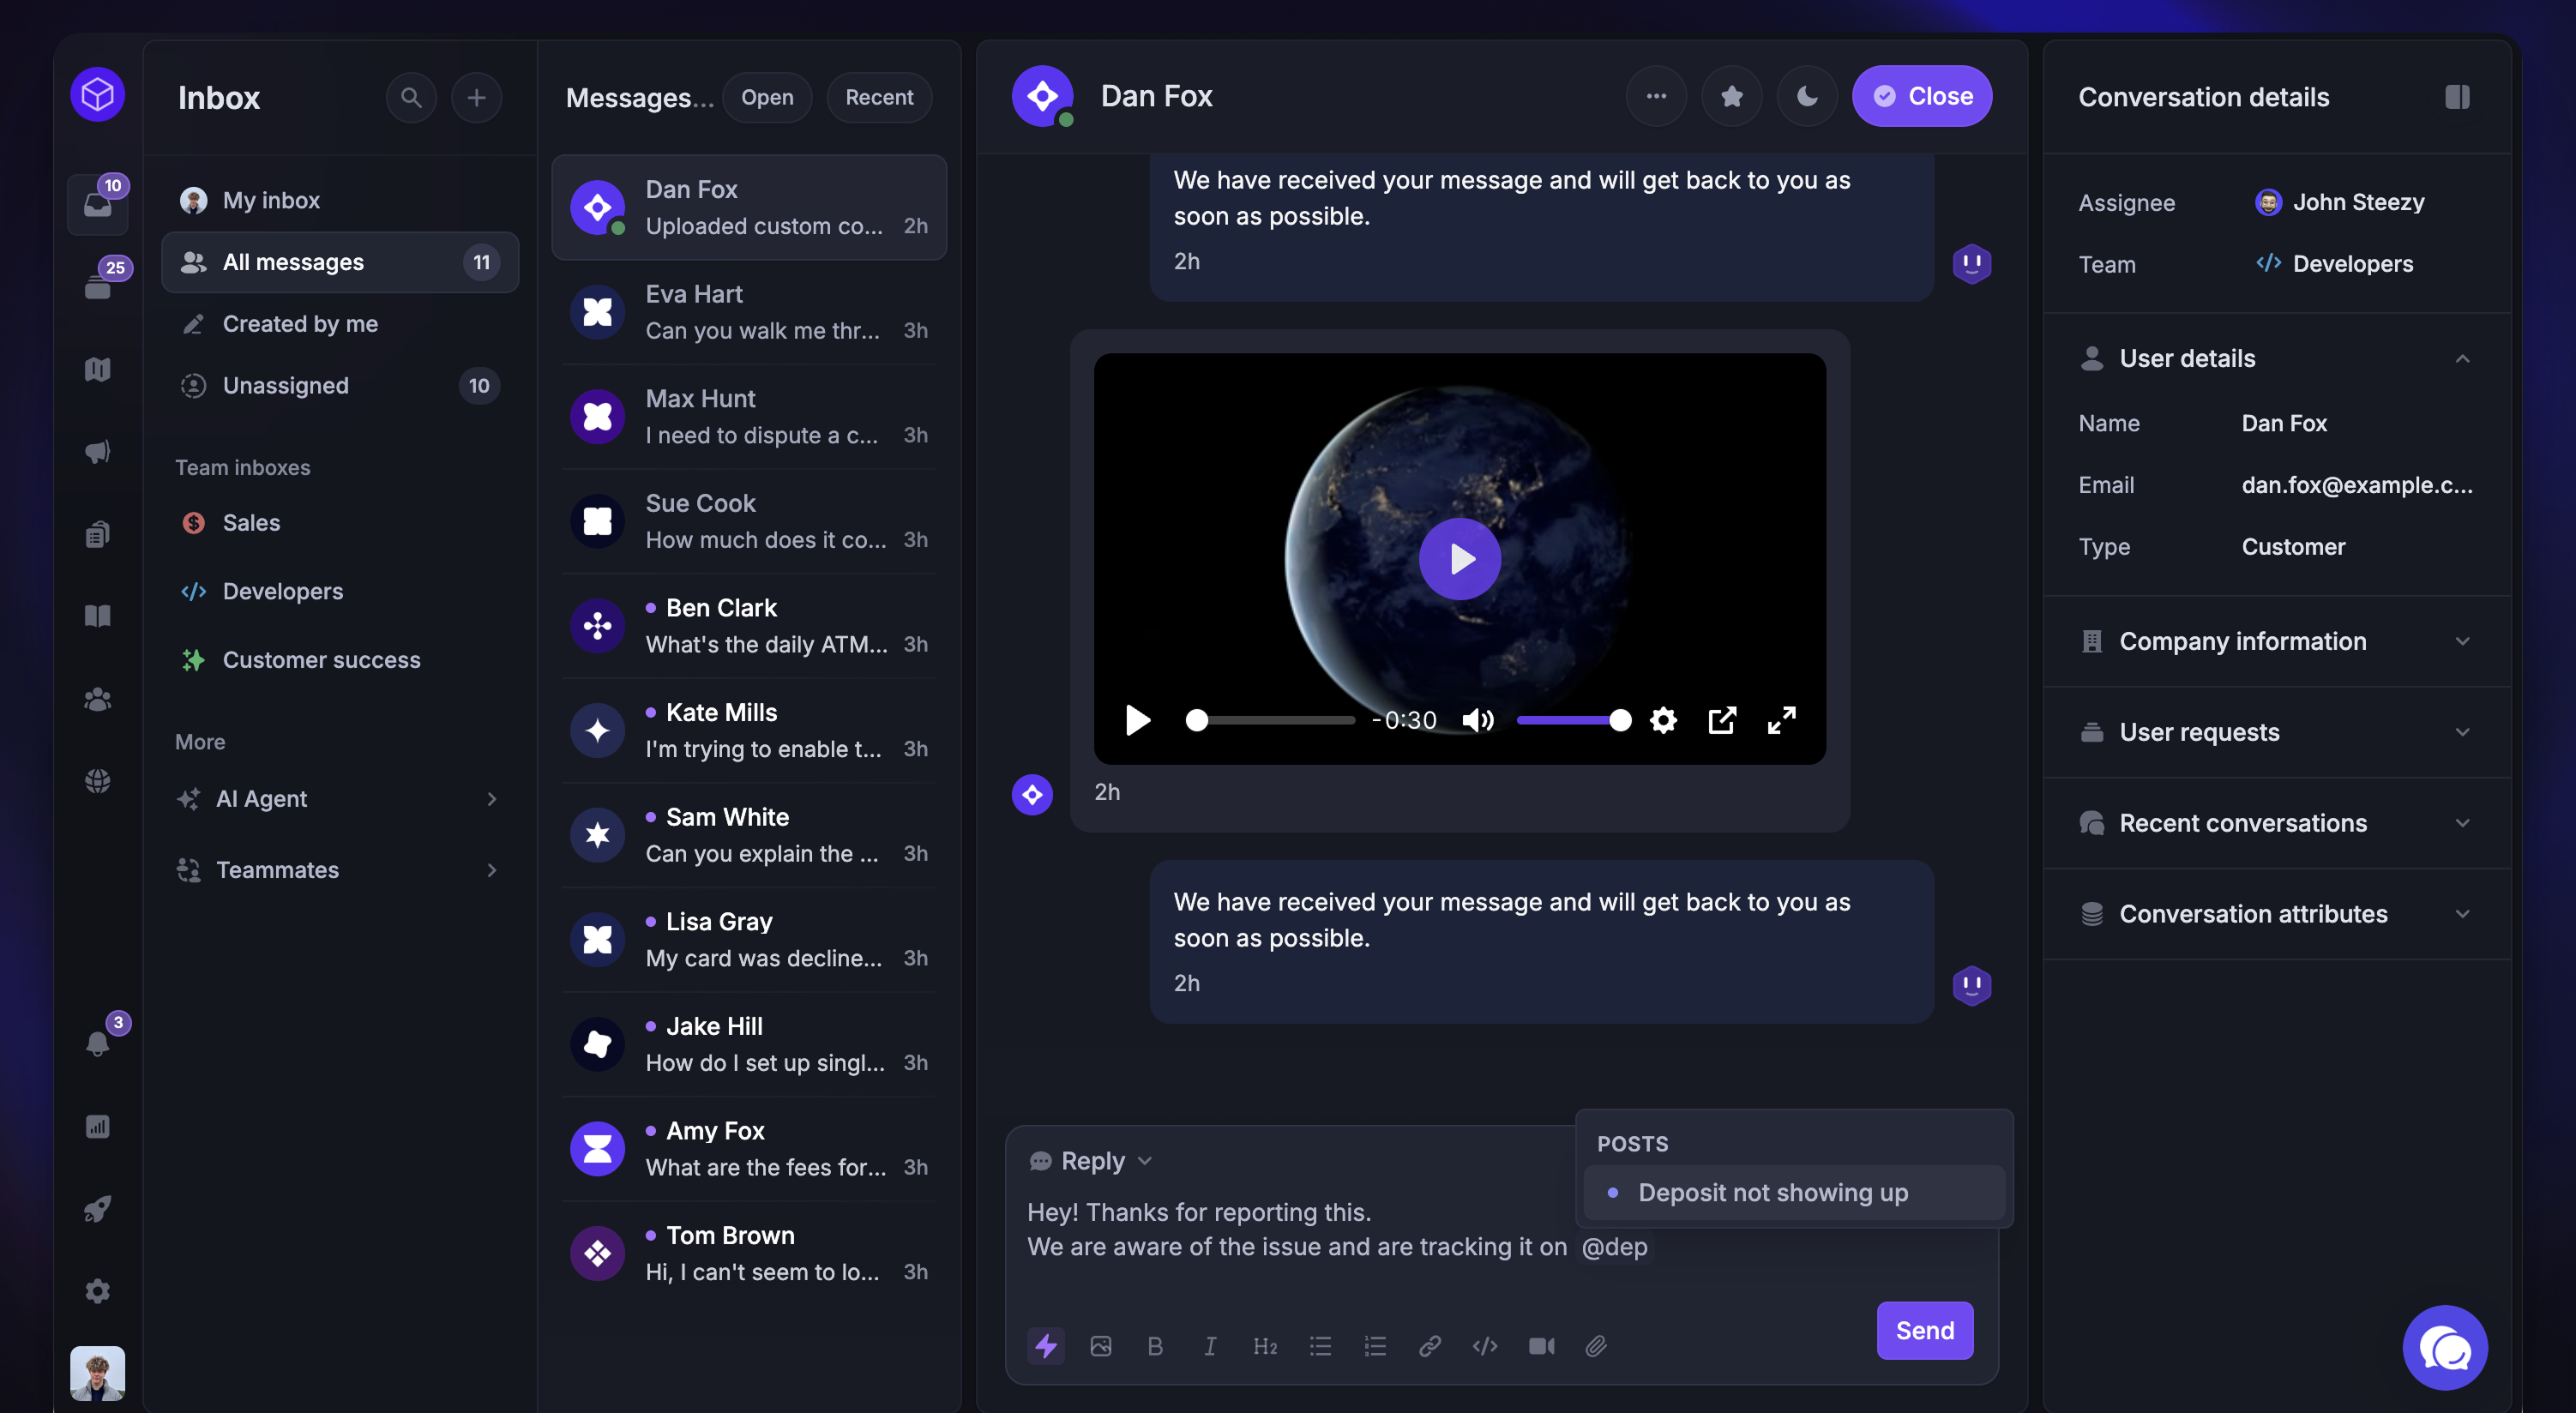Viewport: 2576px width, 1413px height.
Task: Open search in Inbox header
Action: [411, 97]
